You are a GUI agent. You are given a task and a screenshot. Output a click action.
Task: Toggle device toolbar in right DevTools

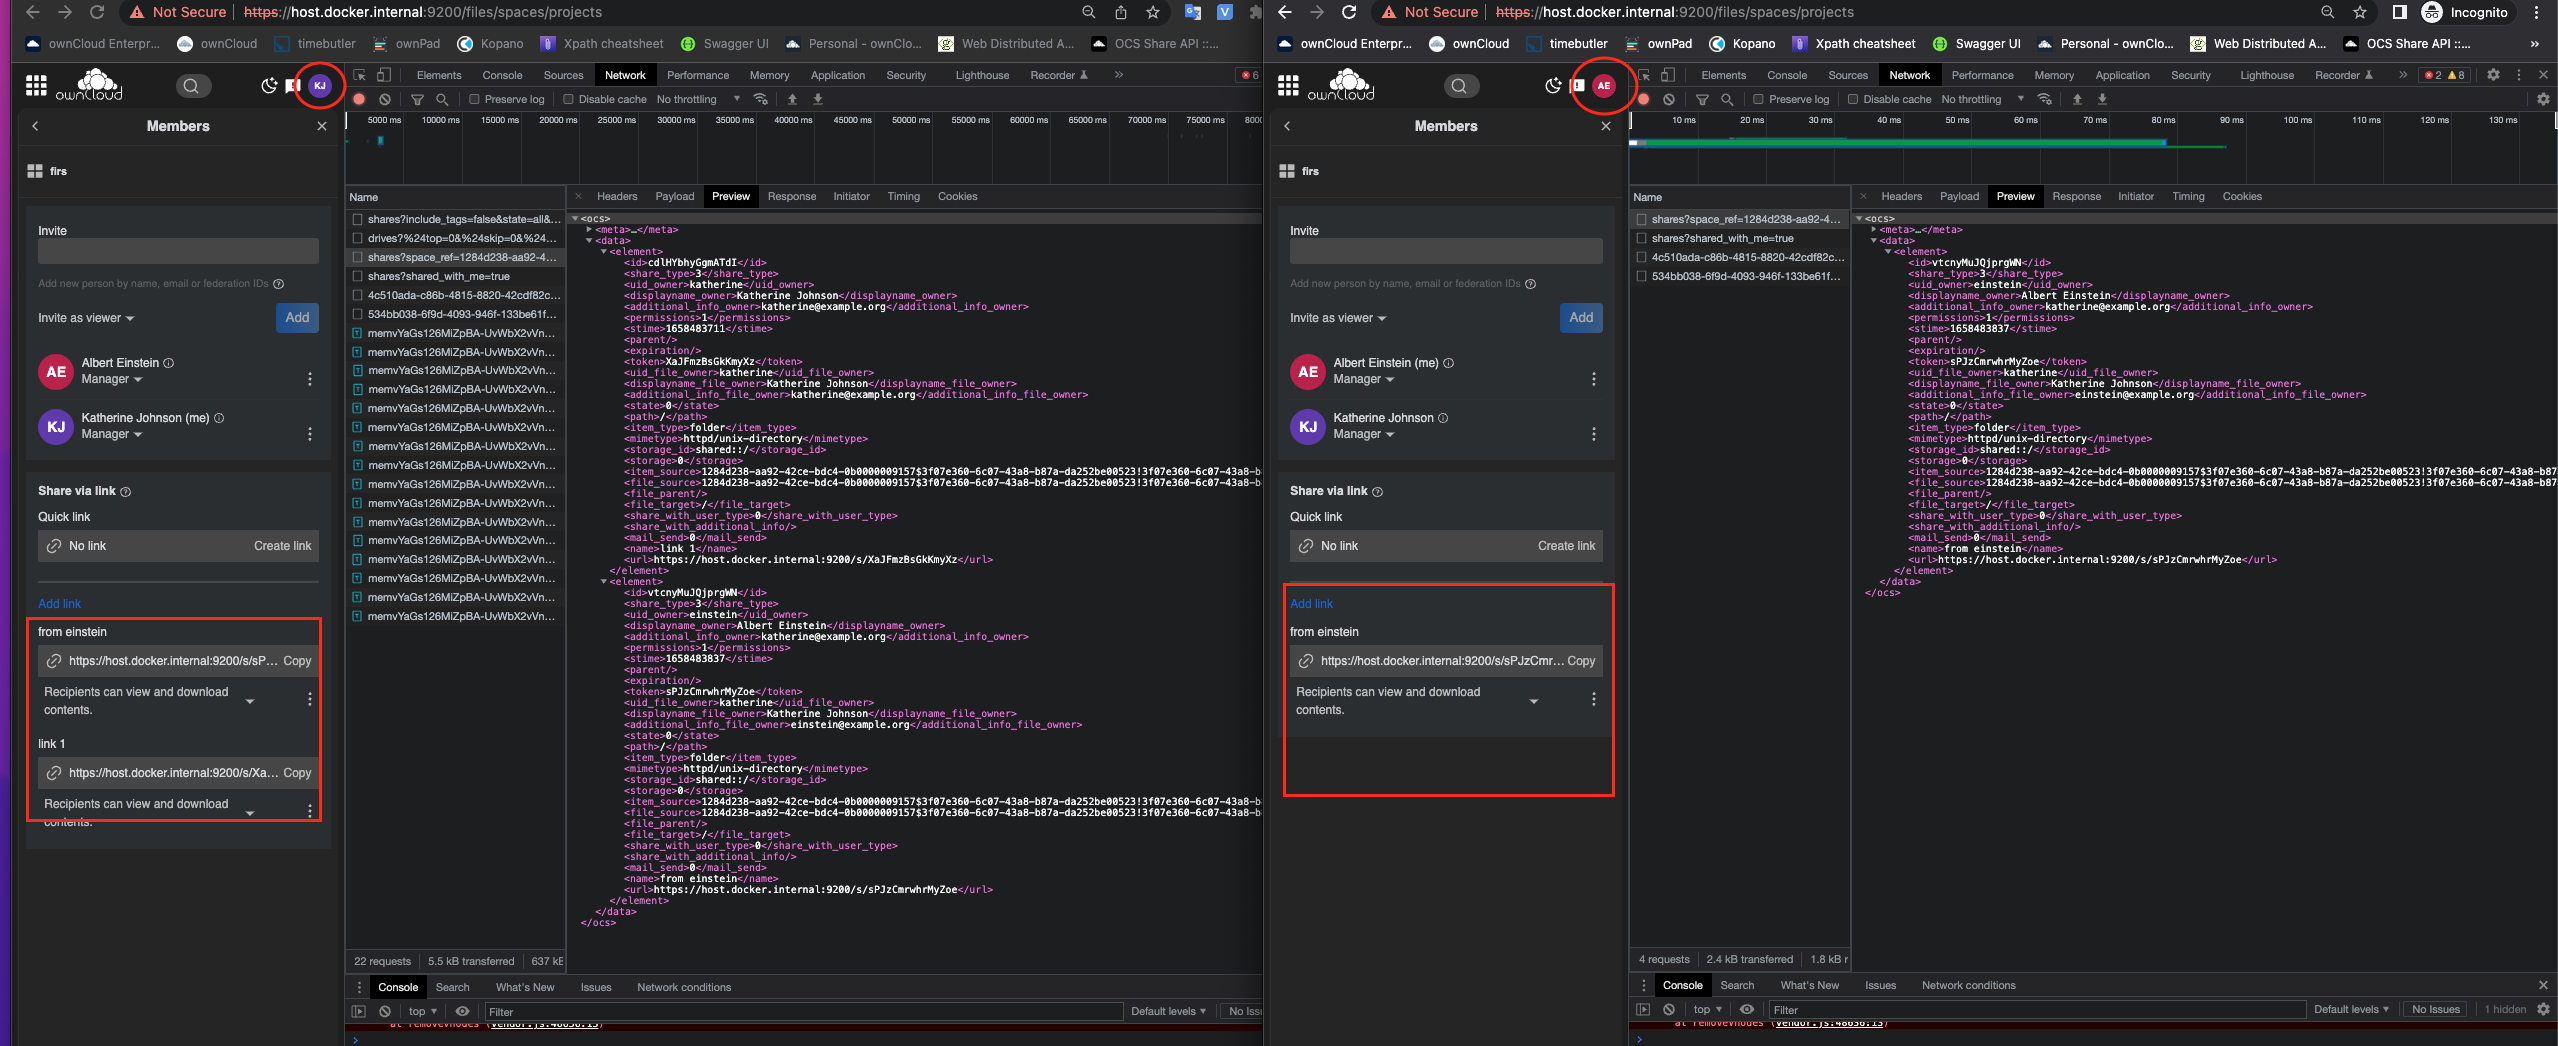1667,75
